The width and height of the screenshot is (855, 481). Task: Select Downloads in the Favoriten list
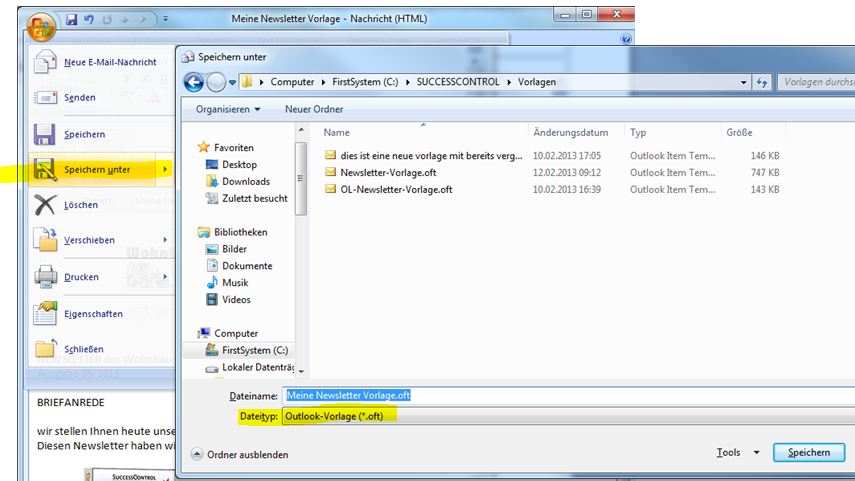[x=245, y=181]
